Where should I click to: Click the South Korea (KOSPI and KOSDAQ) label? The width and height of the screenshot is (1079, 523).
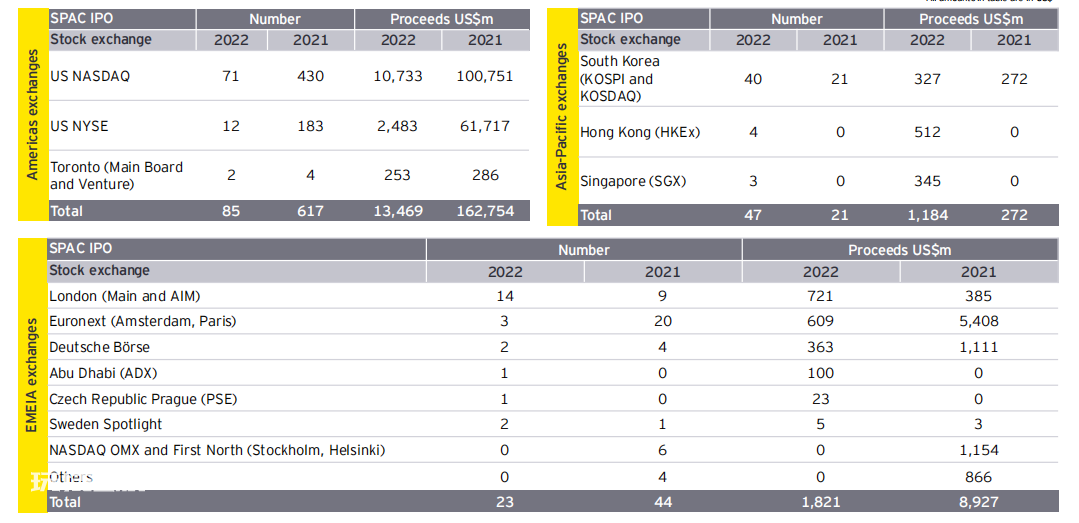[620, 79]
